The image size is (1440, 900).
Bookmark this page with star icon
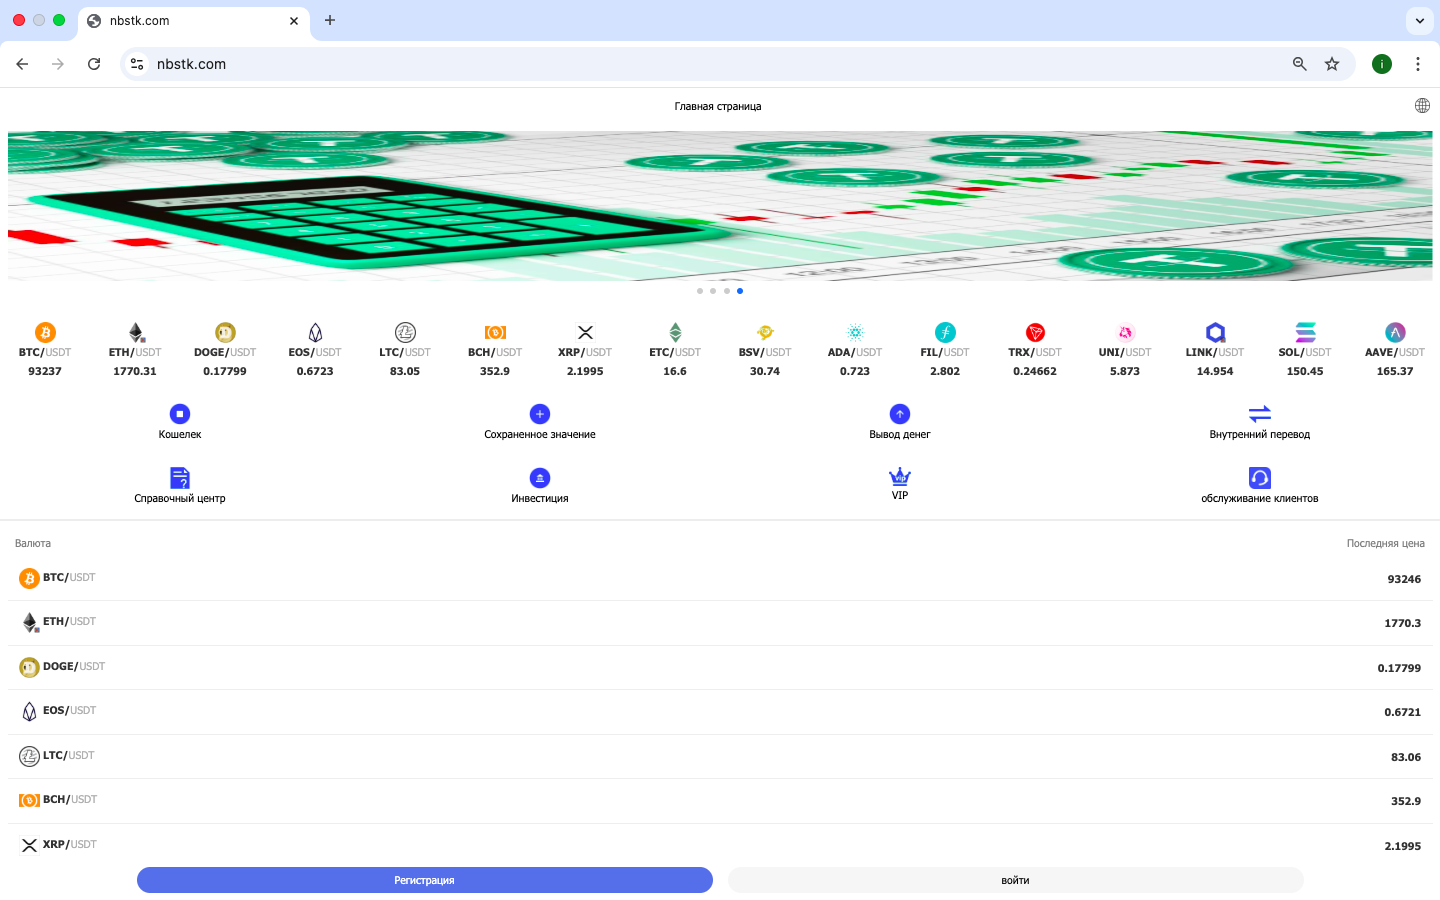pyautogui.click(x=1332, y=64)
